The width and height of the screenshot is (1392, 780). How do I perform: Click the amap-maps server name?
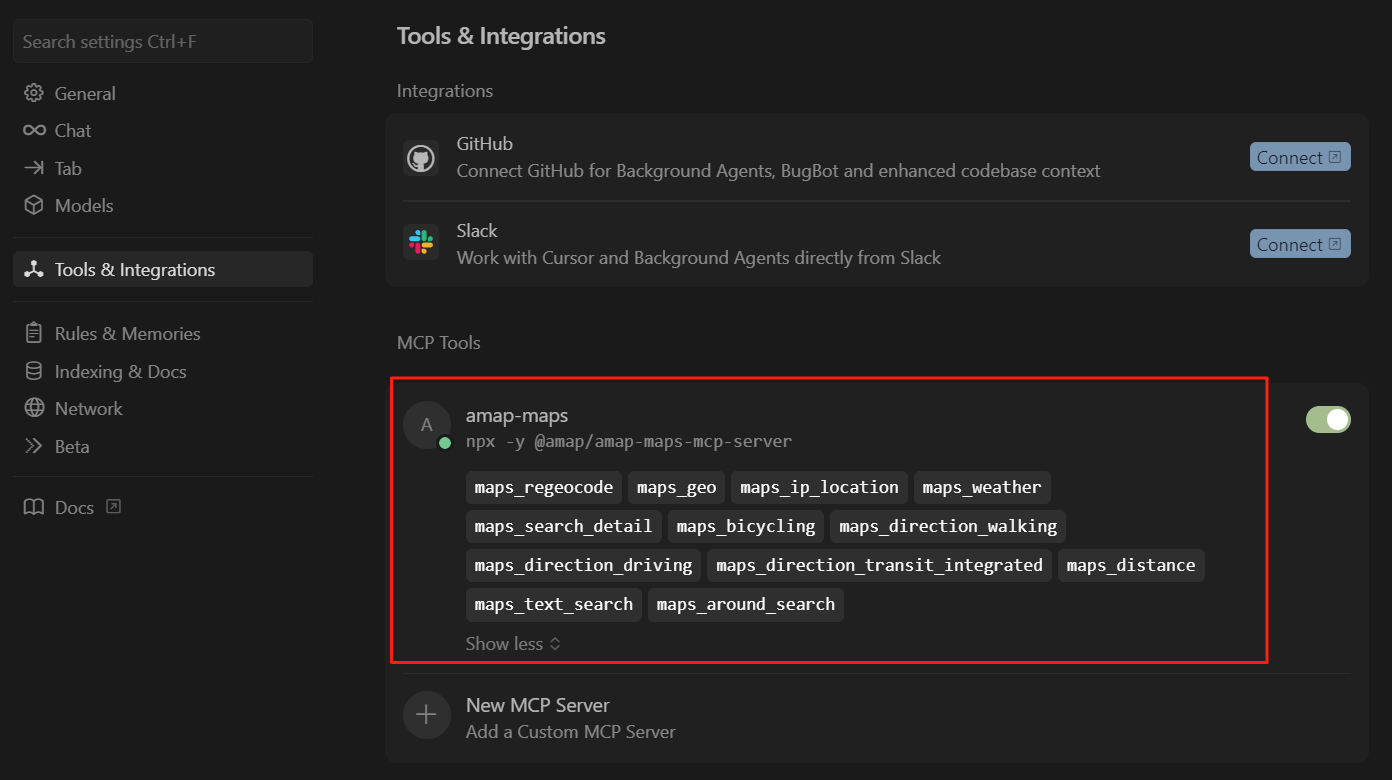[517, 415]
